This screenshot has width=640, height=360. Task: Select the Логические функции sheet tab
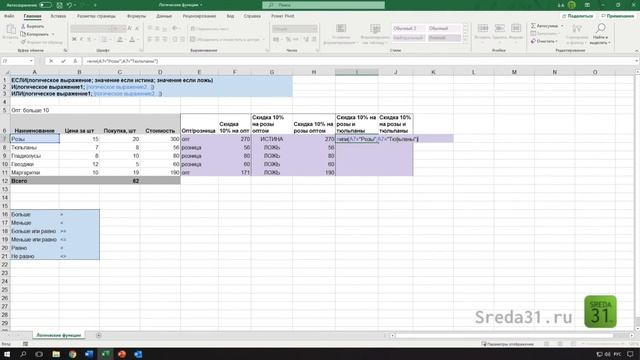click(x=58, y=335)
